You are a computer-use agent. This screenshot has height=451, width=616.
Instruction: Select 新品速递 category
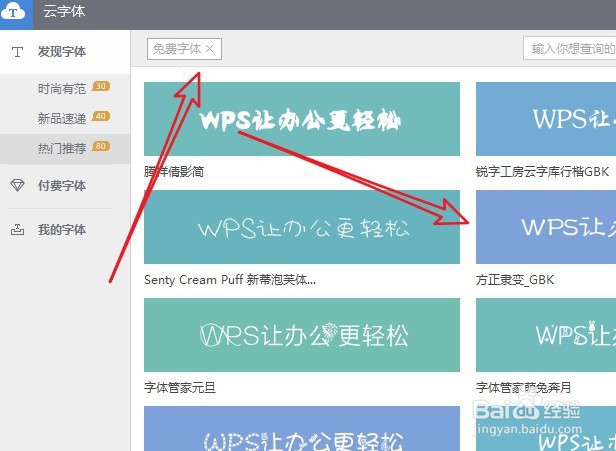(62, 118)
